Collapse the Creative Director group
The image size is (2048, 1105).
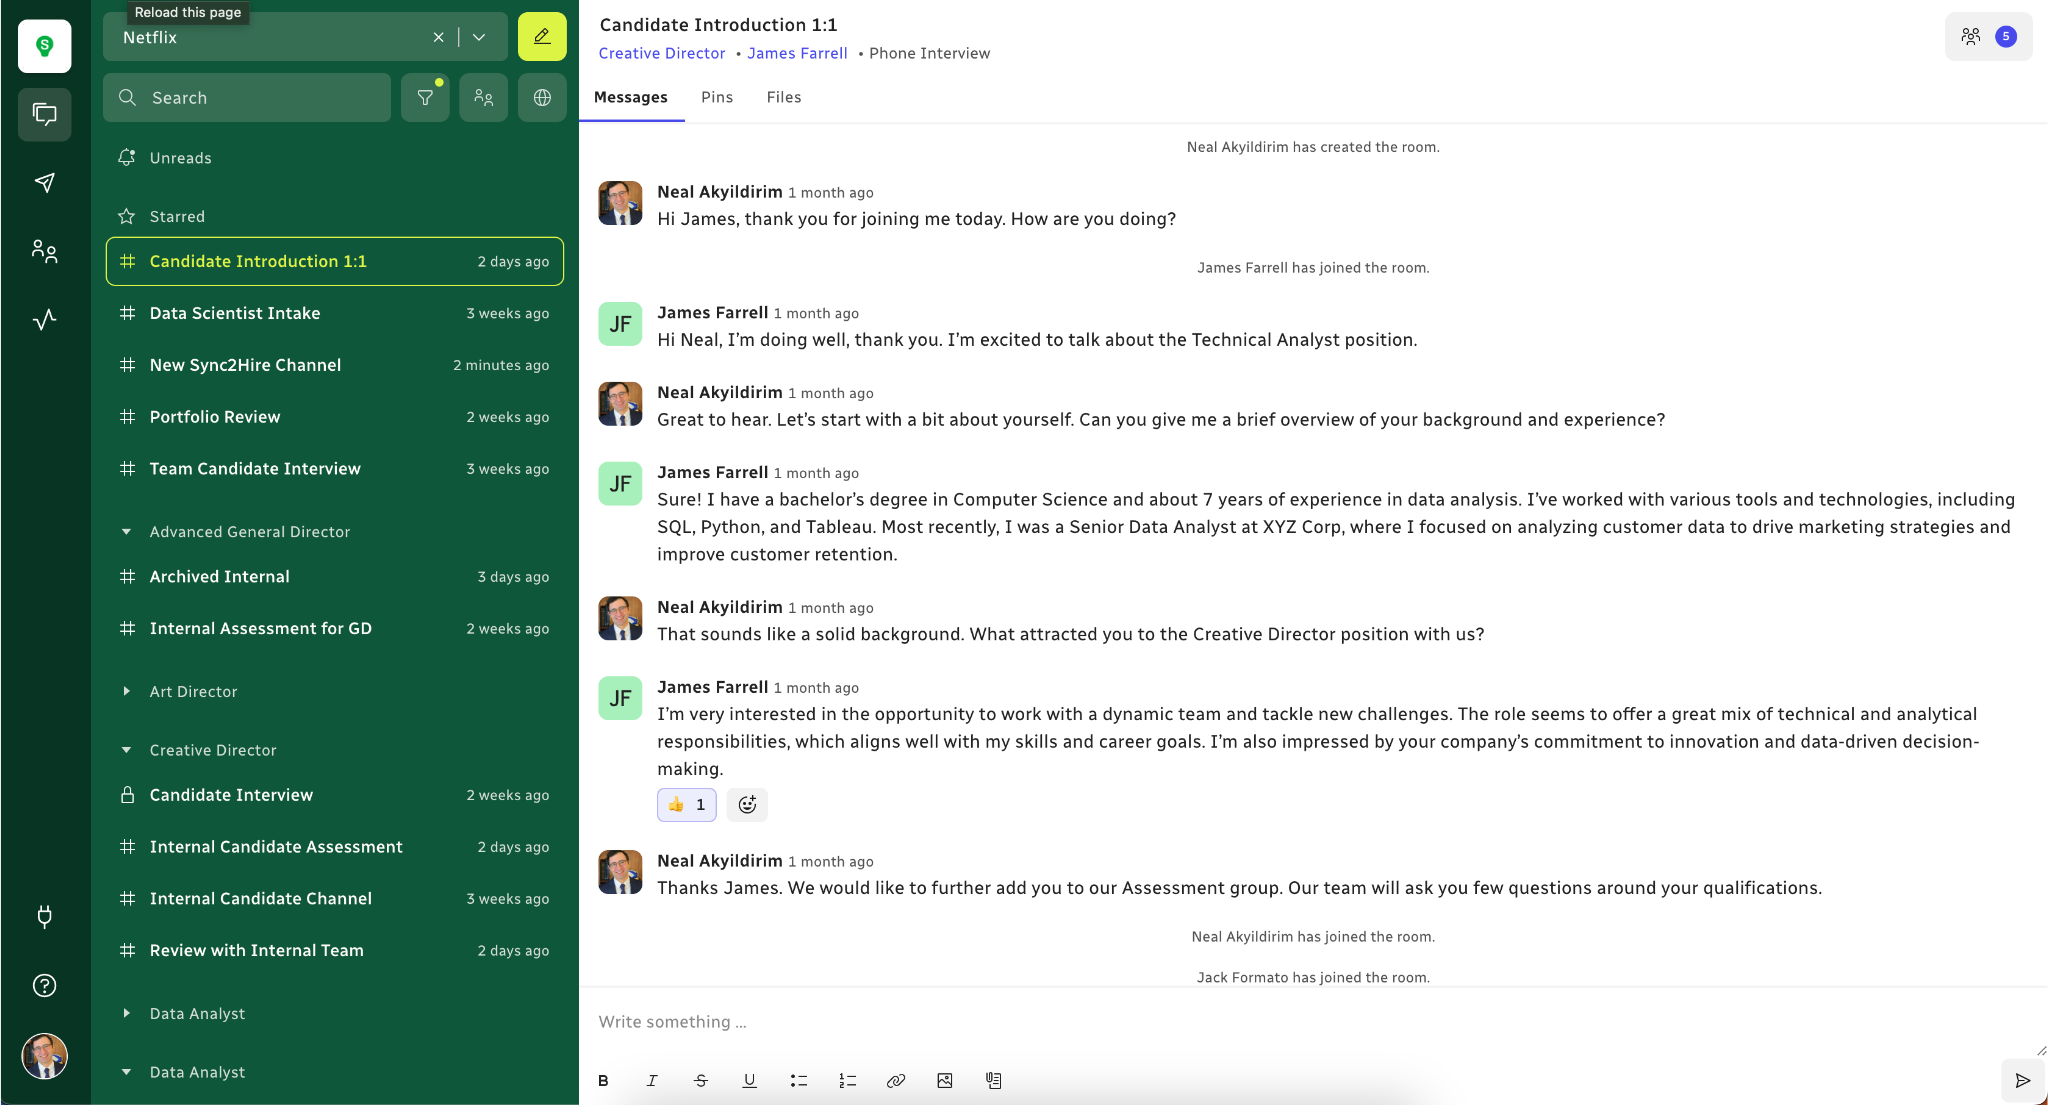click(126, 750)
